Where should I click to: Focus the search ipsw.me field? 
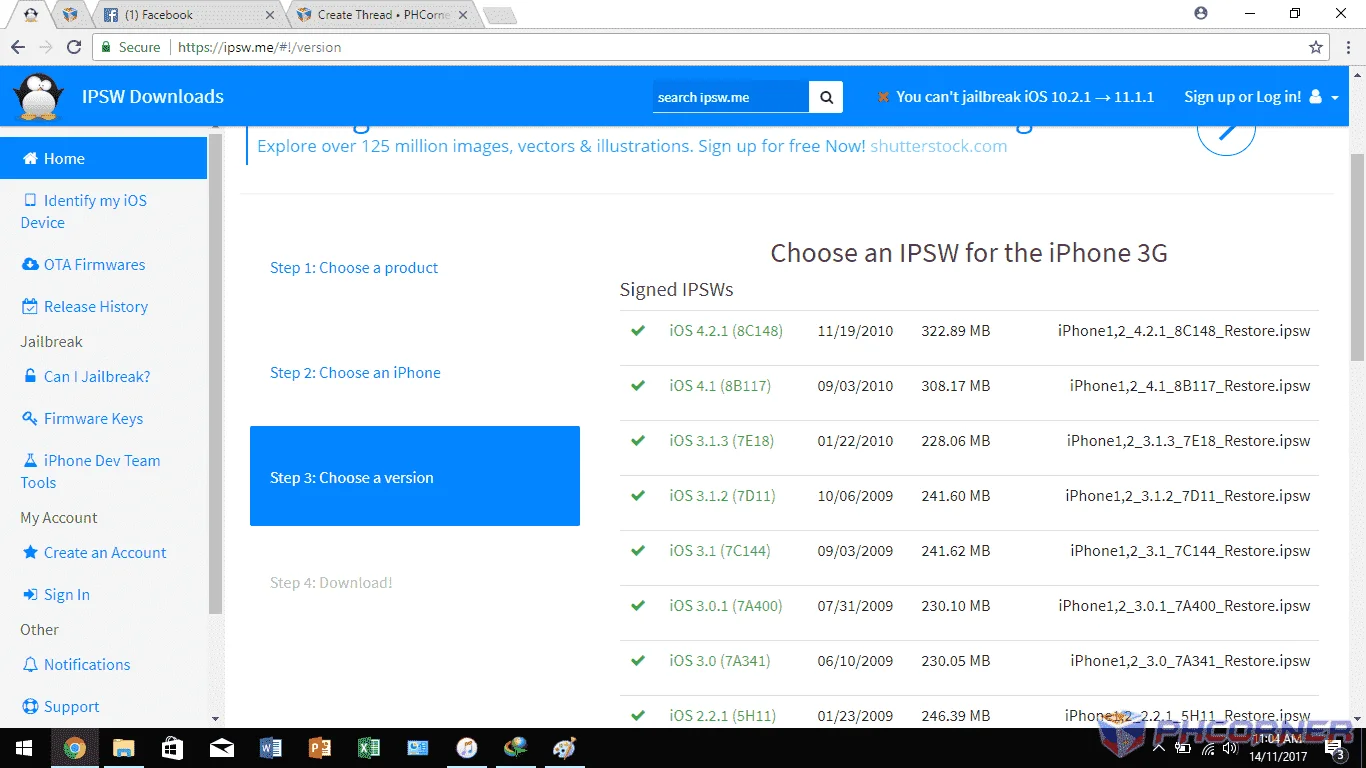(731, 97)
